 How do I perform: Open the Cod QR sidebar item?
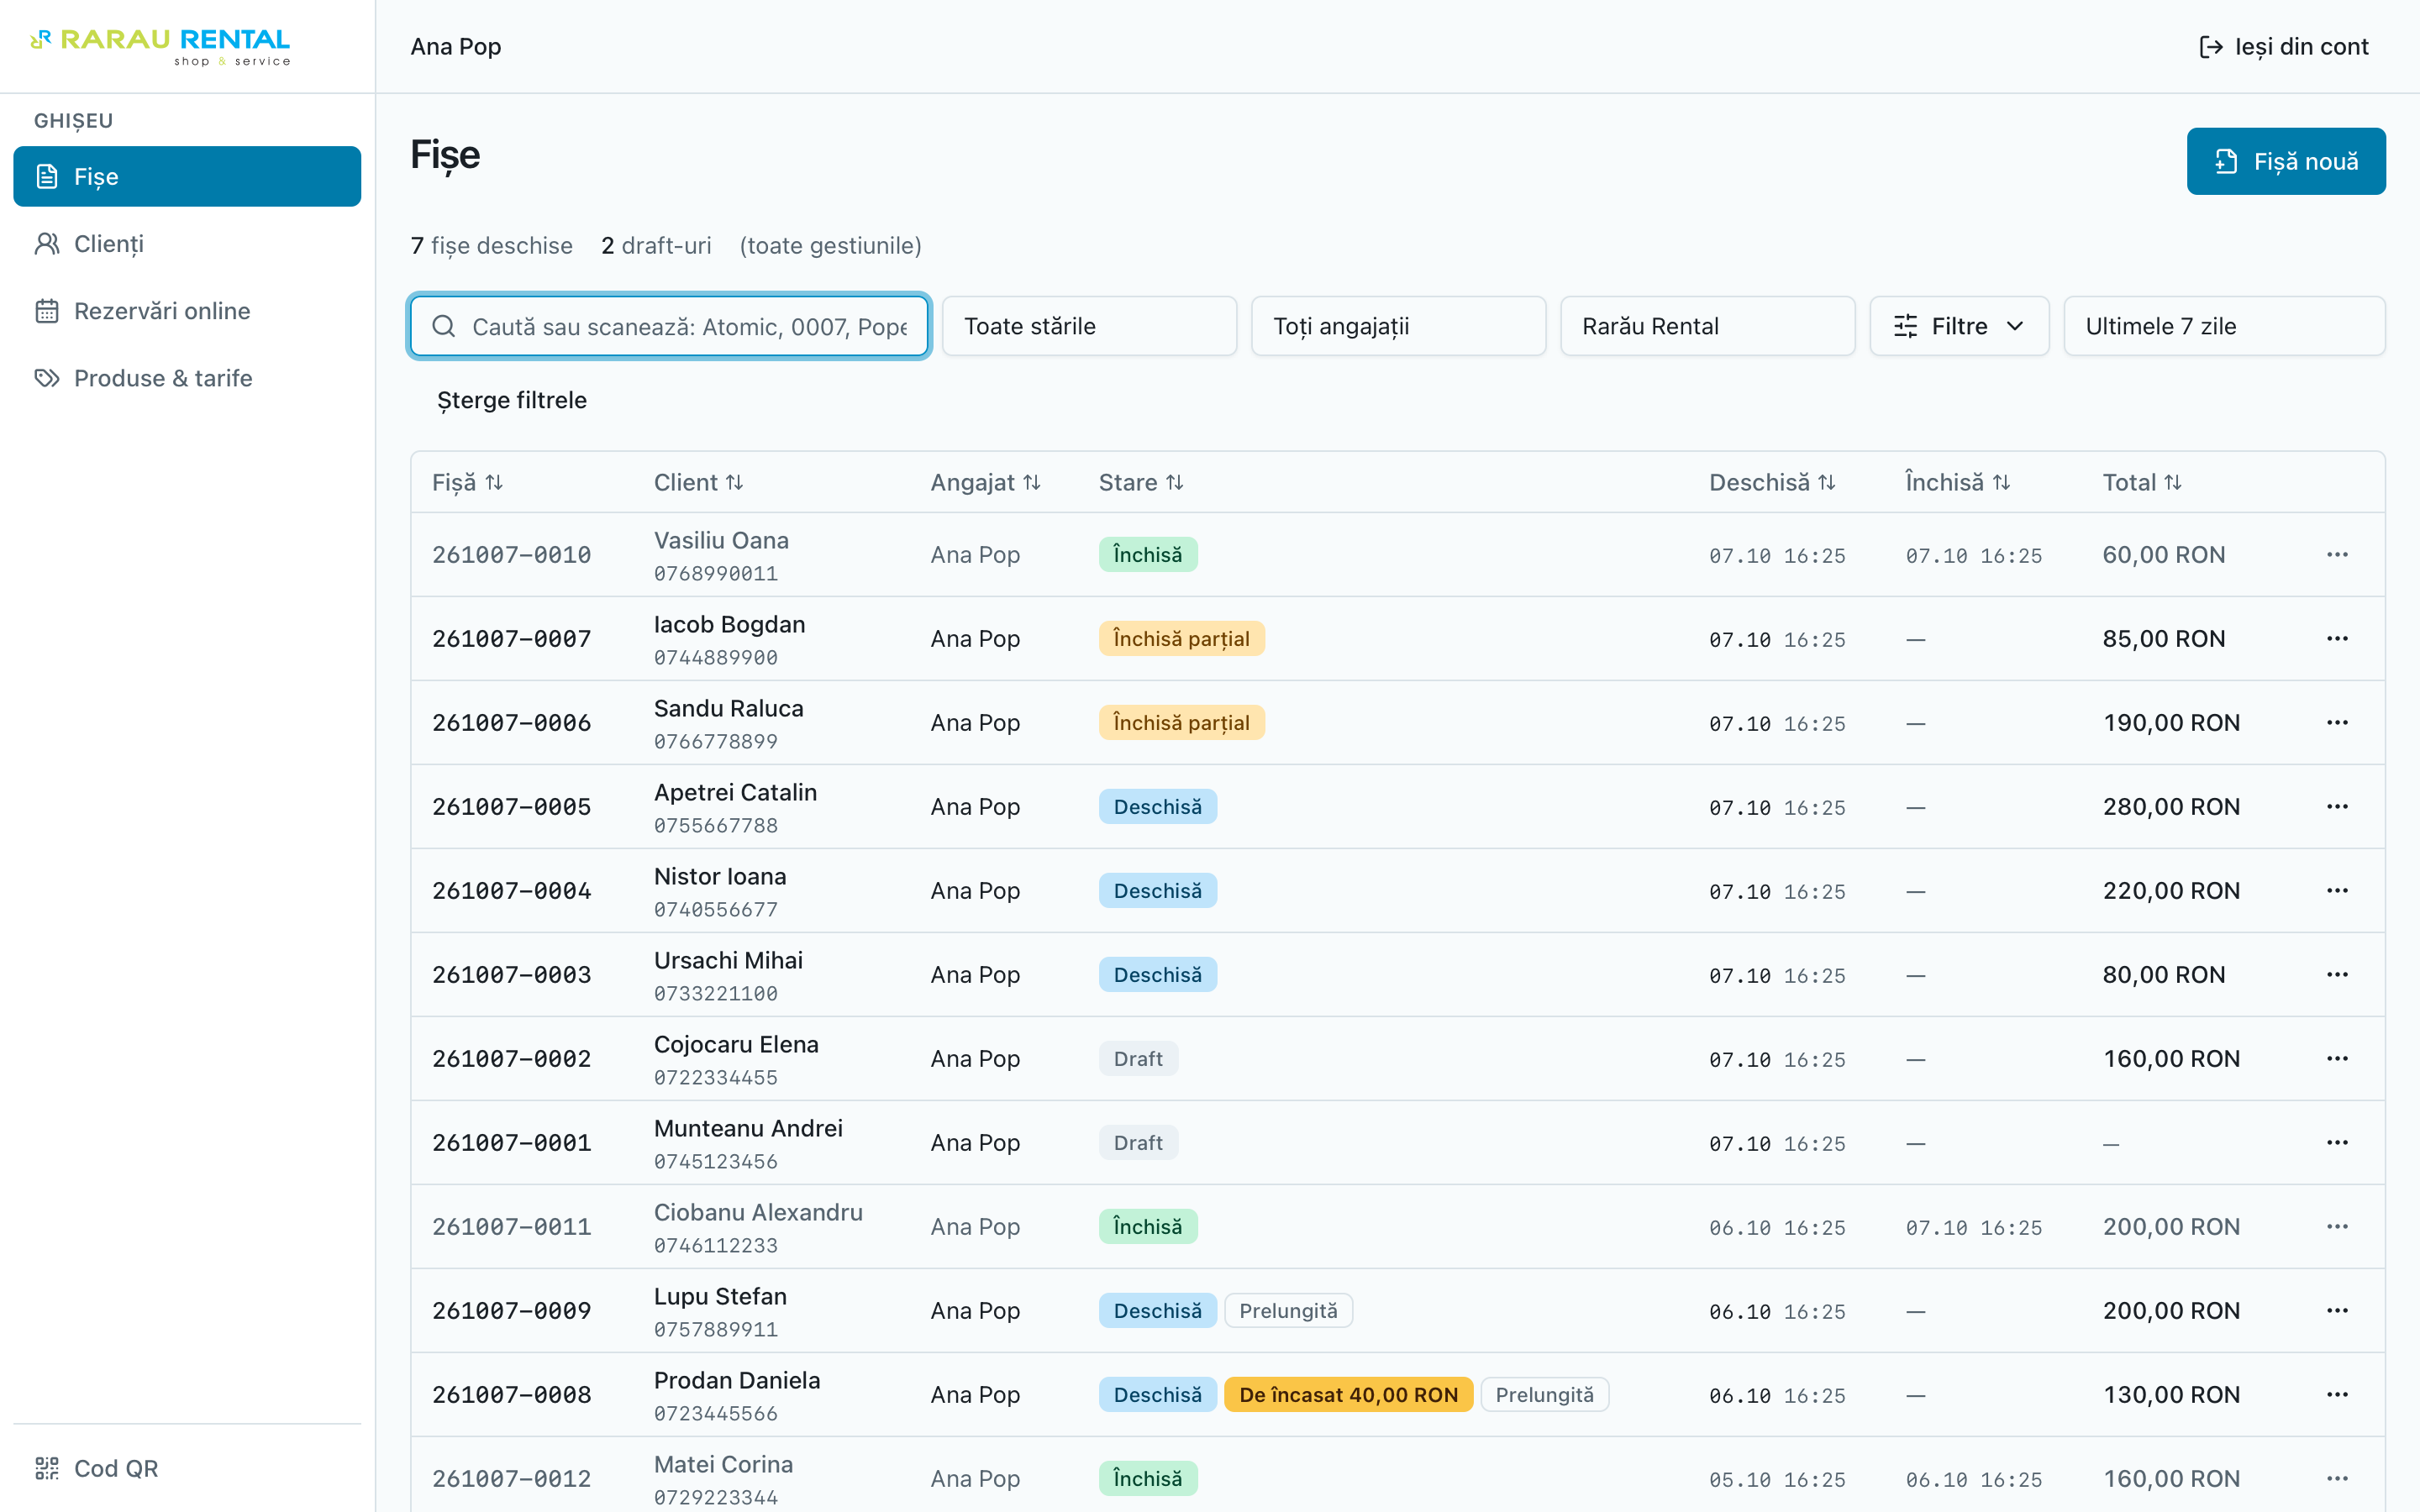tap(97, 1468)
